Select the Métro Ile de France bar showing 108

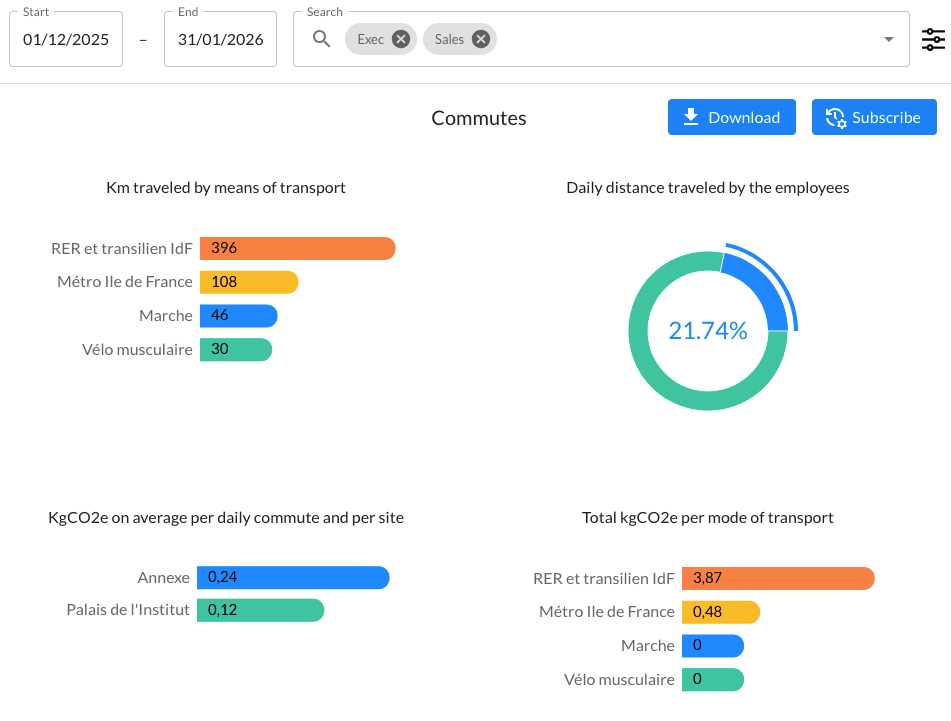pyautogui.click(x=249, y=282)
